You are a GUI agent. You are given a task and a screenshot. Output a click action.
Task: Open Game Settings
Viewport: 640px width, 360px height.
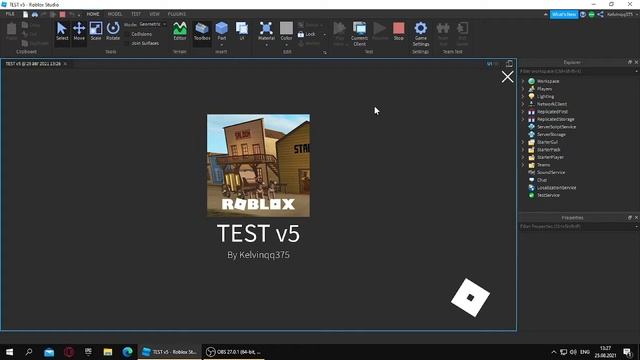[420, 33]
